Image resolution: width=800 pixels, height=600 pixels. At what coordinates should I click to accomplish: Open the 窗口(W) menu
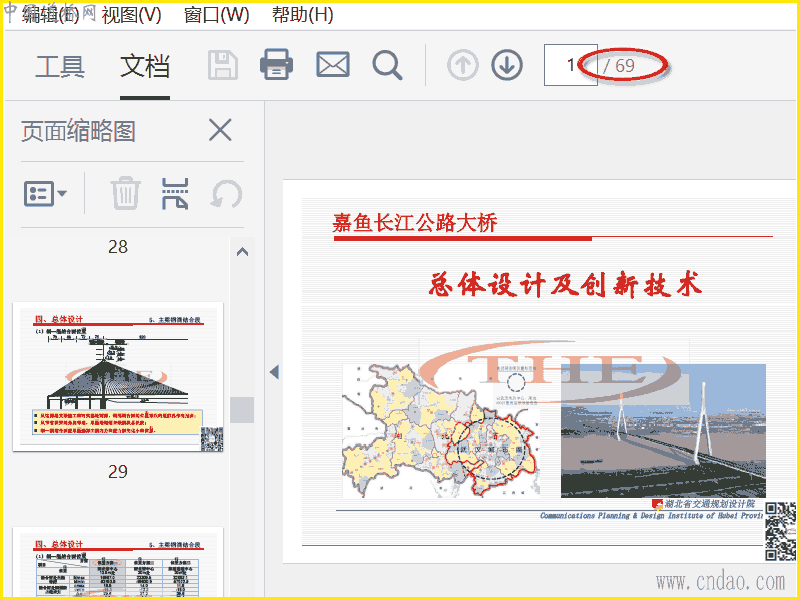[216, 15]
